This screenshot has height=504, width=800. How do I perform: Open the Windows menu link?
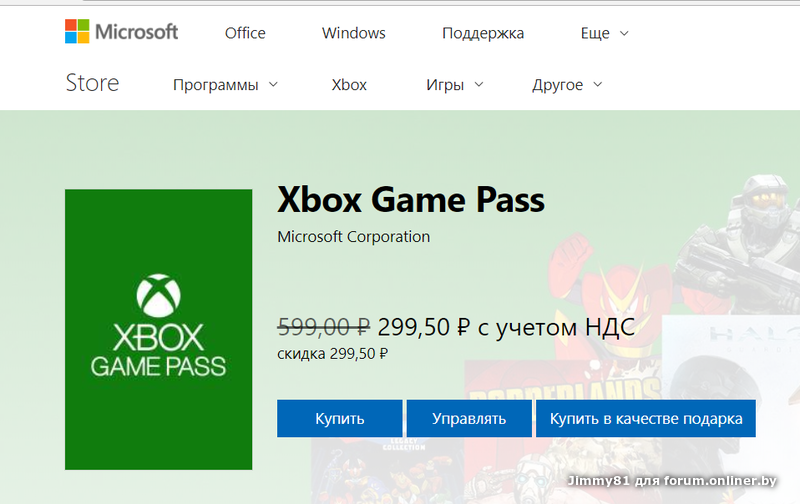pos(354,33)
